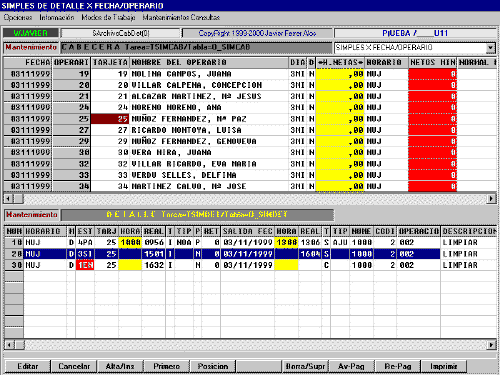Click the yellow salida hora cell 1300
The height and width of the screenshot is (375, 500).
pyautogui.click(x=286, y=242)
